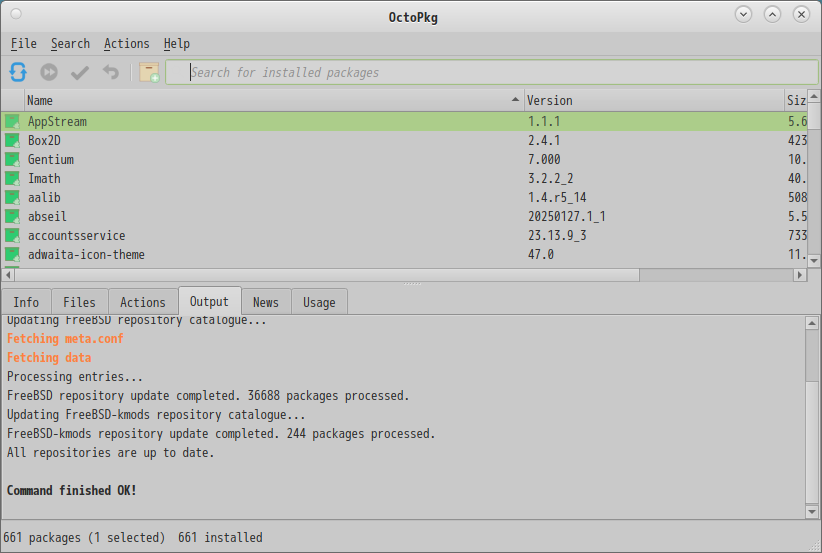Click the Upgrade forward-arrow toolbar icon
The height and width of the screenshot is (553, 822).
pos(49,72)
